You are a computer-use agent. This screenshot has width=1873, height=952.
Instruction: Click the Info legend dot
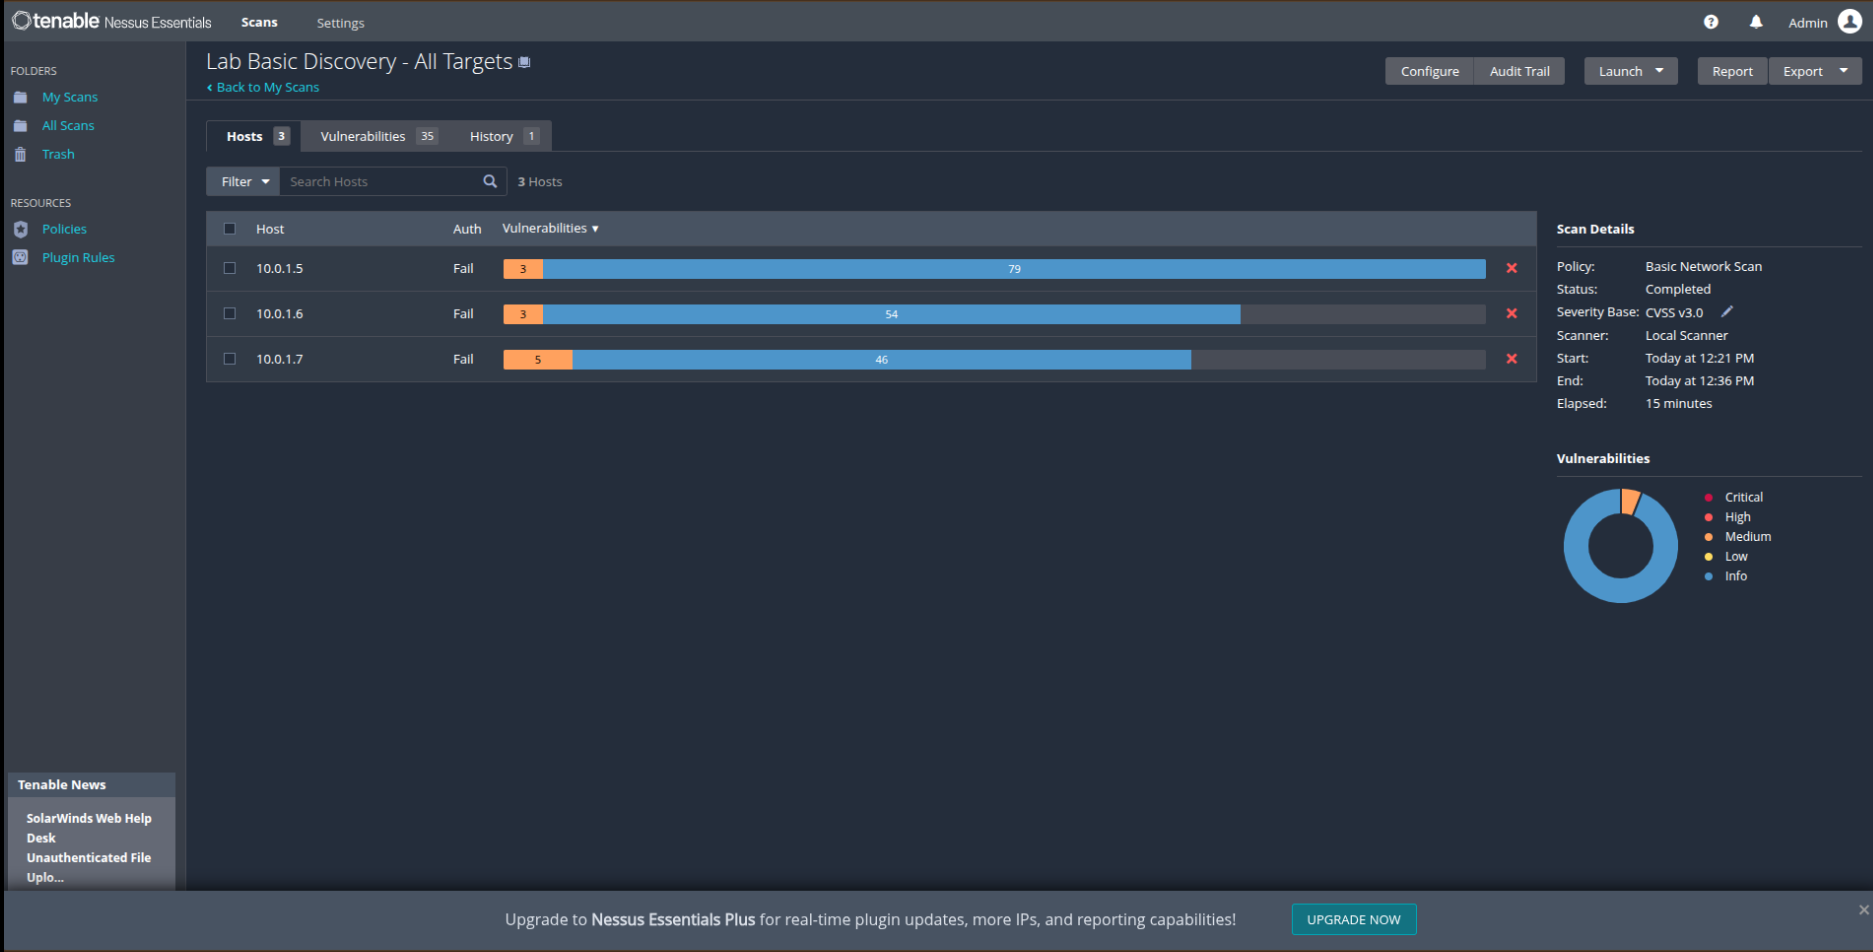[1708, 576]
